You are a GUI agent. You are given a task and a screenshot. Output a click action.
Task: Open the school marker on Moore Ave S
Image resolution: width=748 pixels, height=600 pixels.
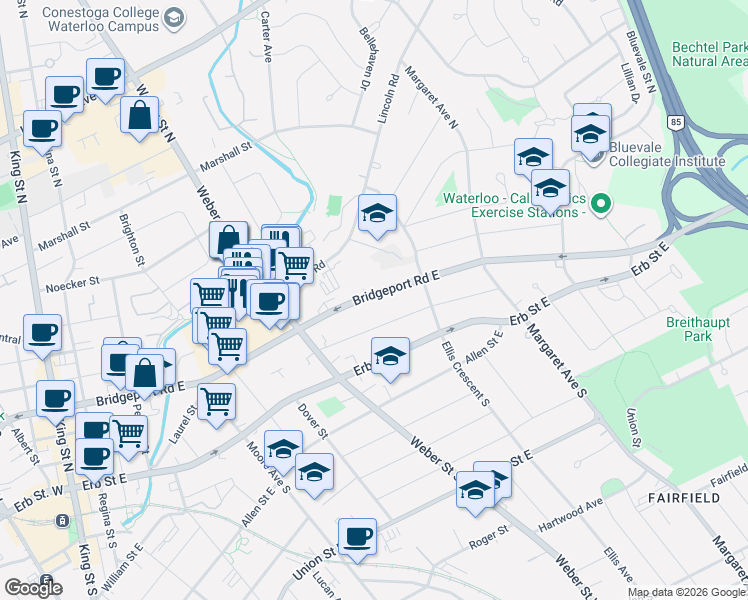pos(283,452)
